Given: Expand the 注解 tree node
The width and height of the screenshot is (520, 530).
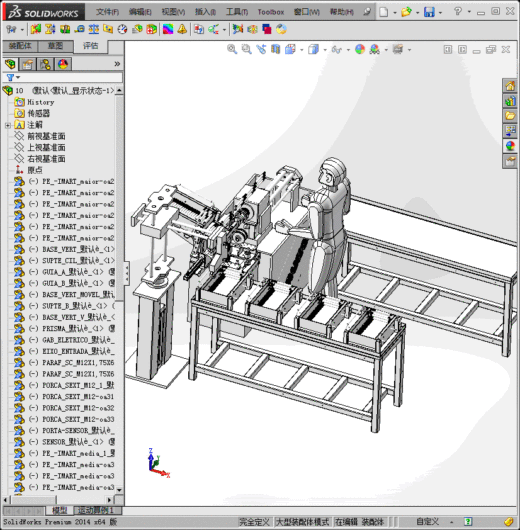Looking at the screenshot, I should 7,125.
